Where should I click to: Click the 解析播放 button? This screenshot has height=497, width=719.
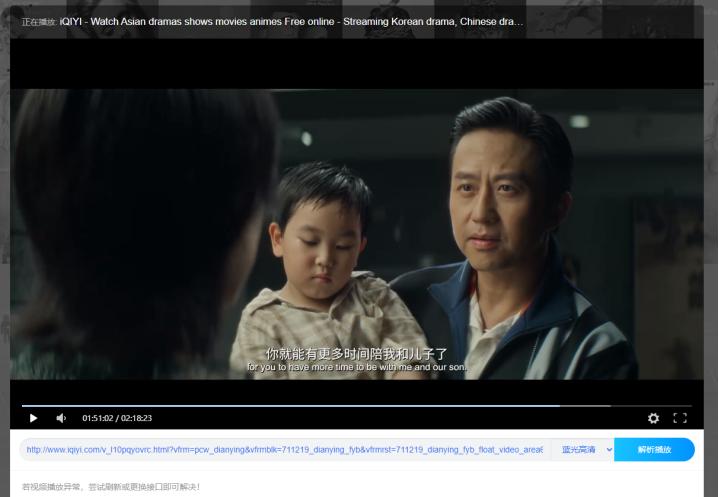(x=654, y=450)
